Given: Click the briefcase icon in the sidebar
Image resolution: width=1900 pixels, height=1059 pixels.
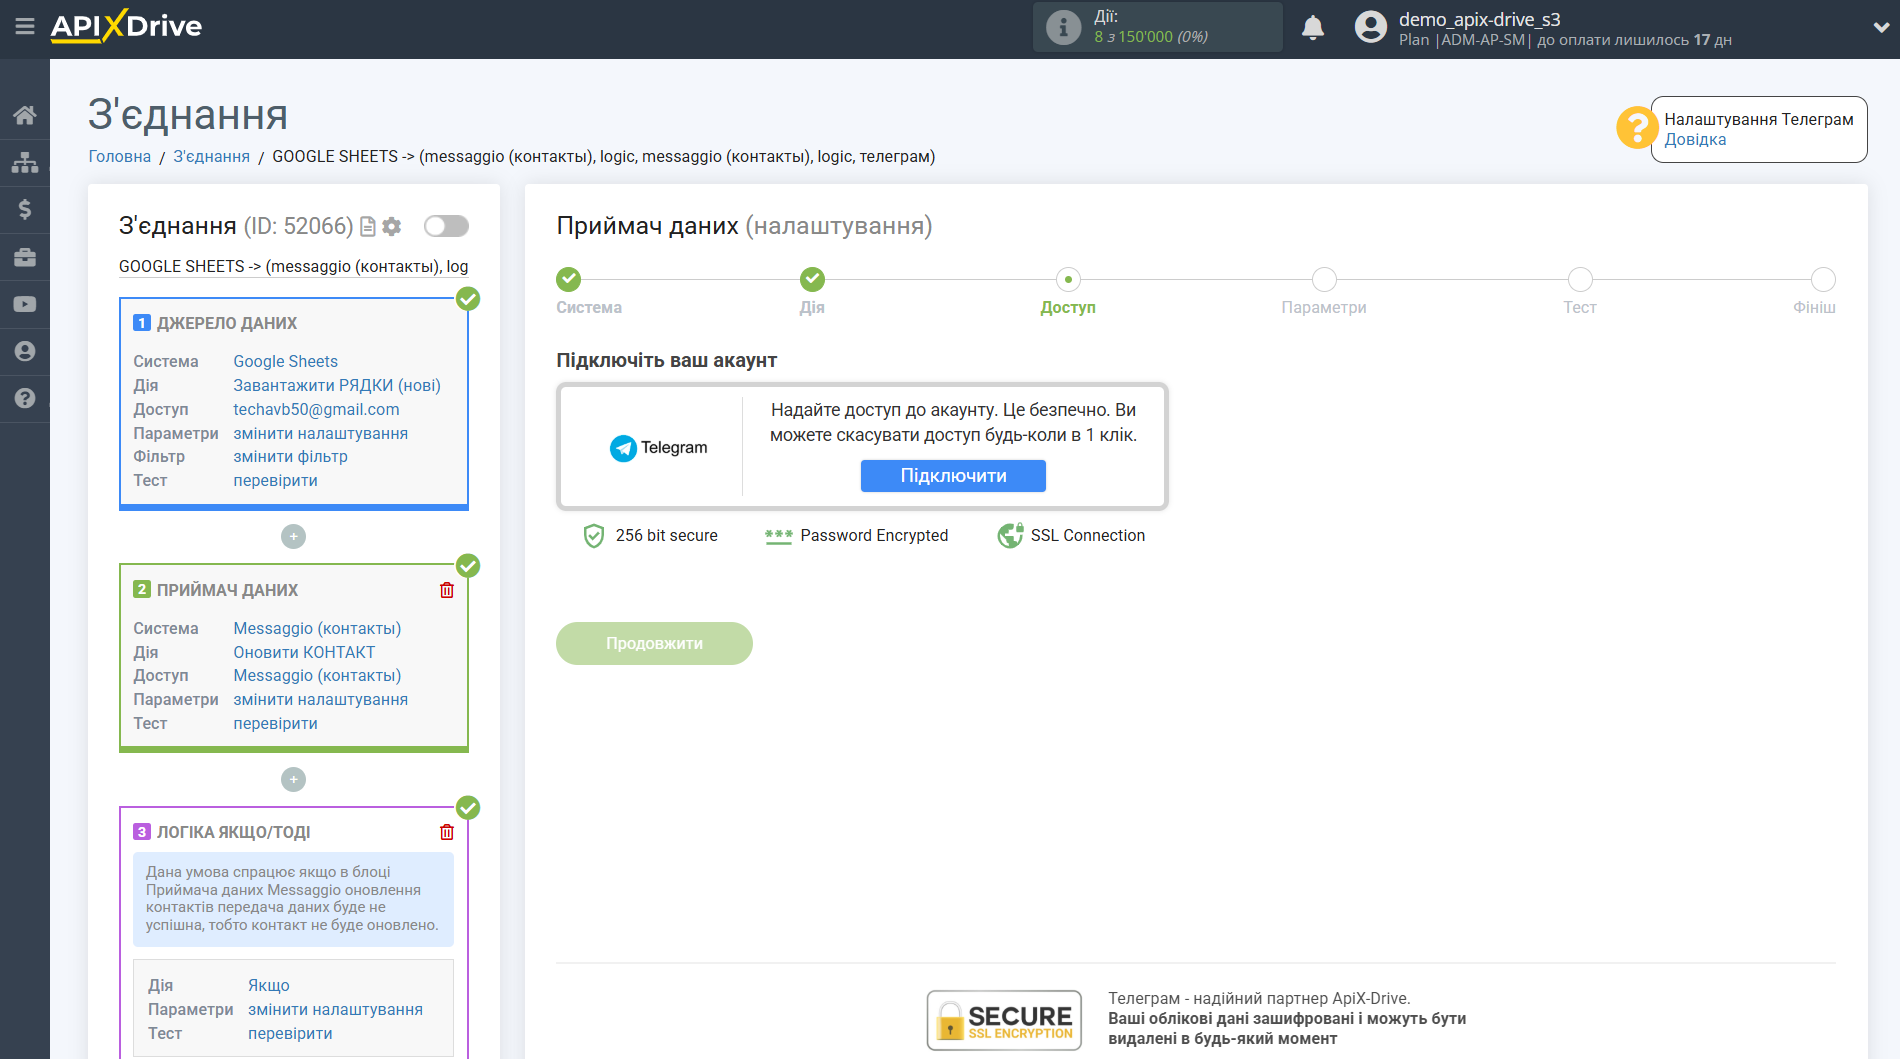Looking at the screenshot, I should point(25,257).
